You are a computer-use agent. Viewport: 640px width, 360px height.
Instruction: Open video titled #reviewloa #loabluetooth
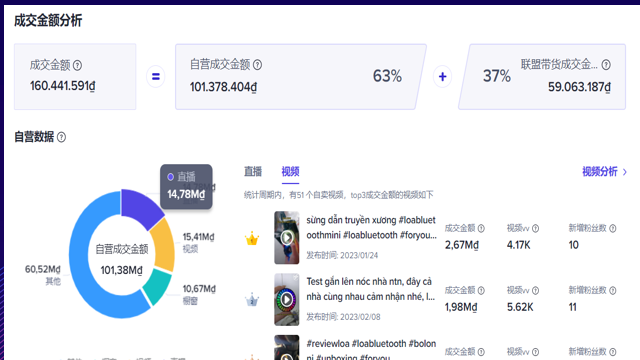click(371, 349)
